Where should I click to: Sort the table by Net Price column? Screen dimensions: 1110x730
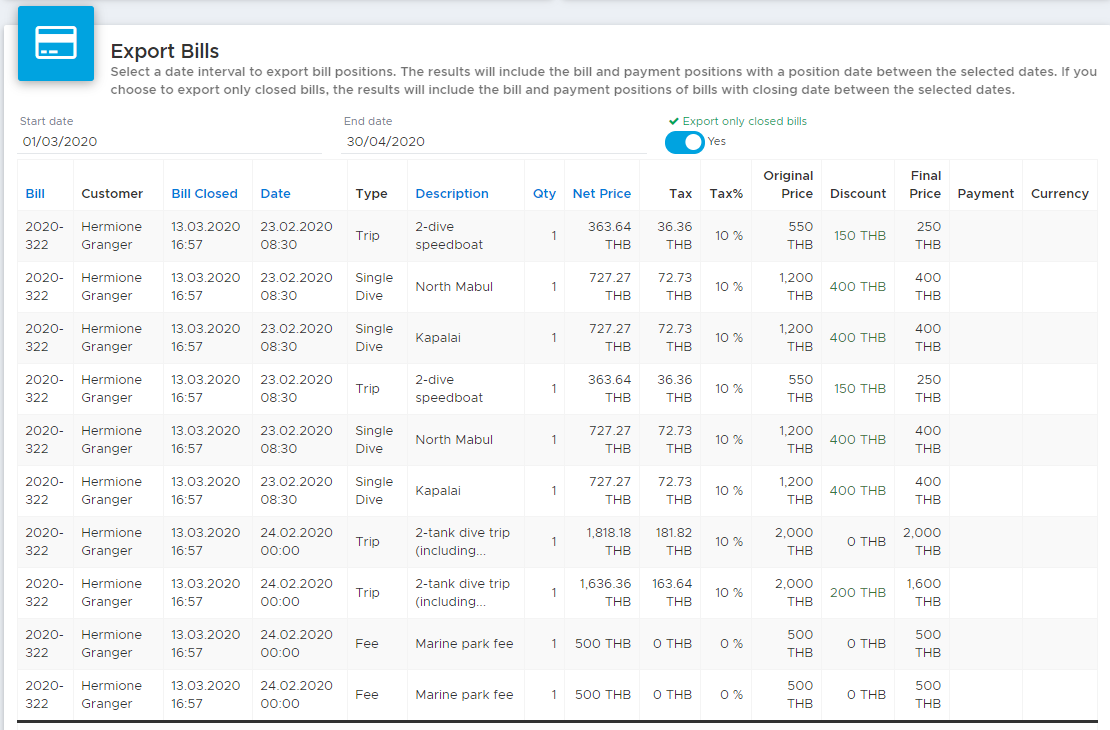(602, 193)
